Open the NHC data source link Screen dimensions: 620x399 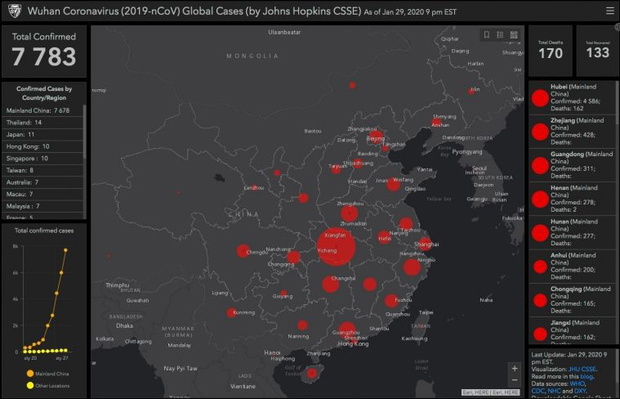pos(554,391)
